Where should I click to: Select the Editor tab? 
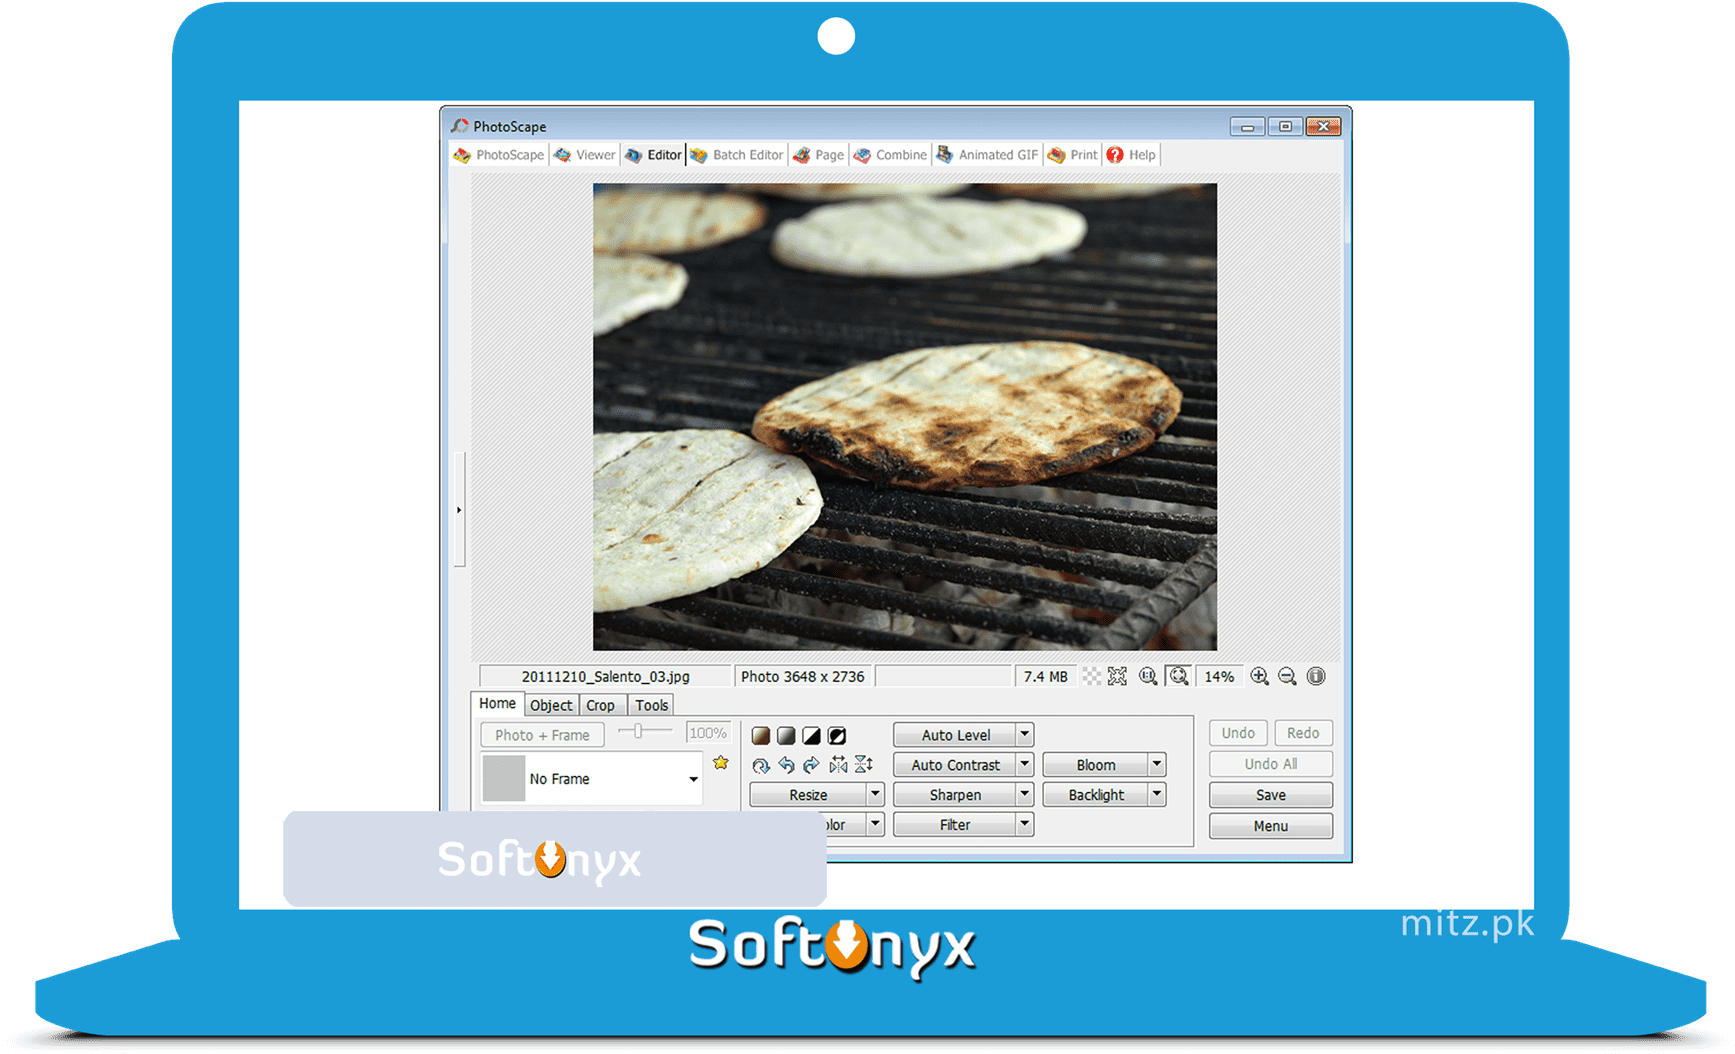coord(654,155)
